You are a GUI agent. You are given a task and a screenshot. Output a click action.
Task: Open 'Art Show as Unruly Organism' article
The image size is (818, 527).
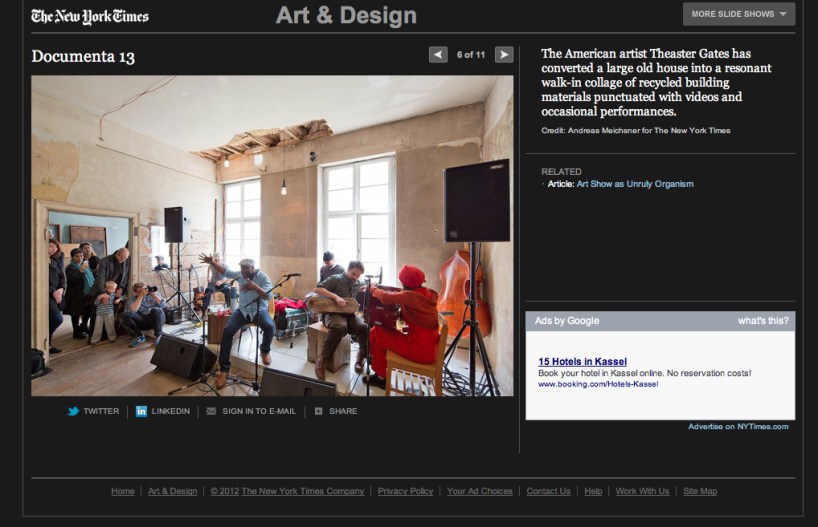635,184
